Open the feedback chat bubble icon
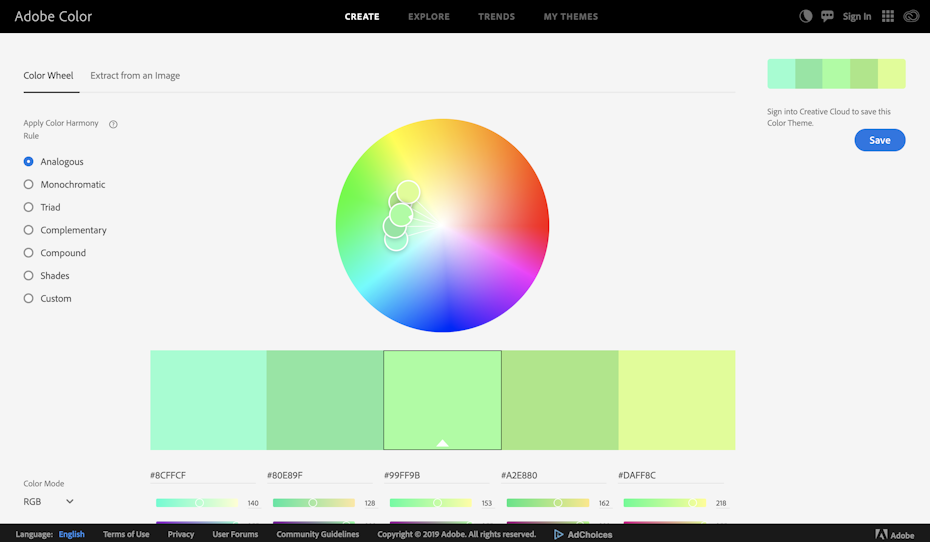The height and width of the screenshot is (542, 930). click(827, 16)
